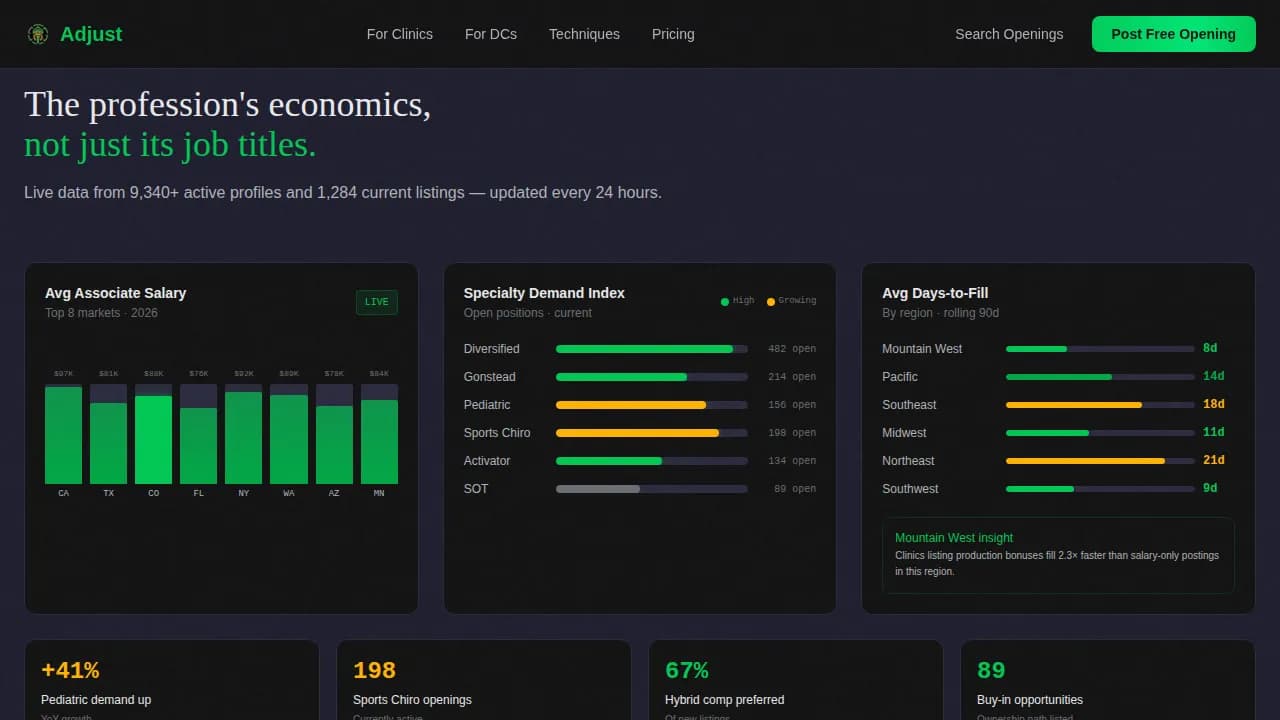Viewport: 1280px width, 720px height.
Task: Click the green High legend dot
Action: (725, 301)
